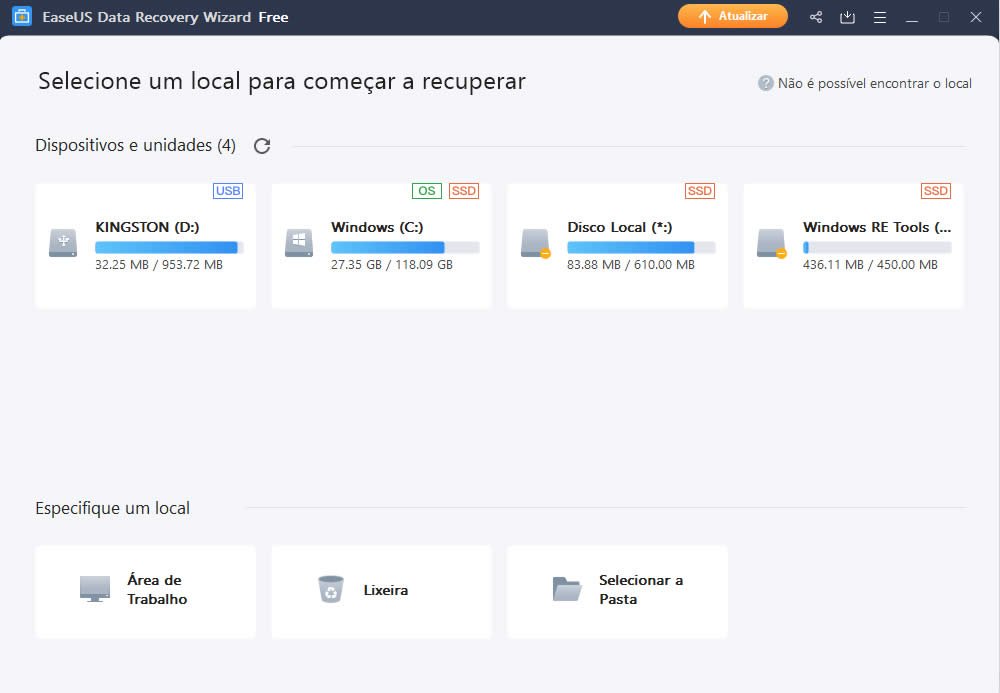The width and height of the screenshot is (1000, 693).
Task: Click the recycle bin icon
Action: pyautogui.click(x=331, y=589)
